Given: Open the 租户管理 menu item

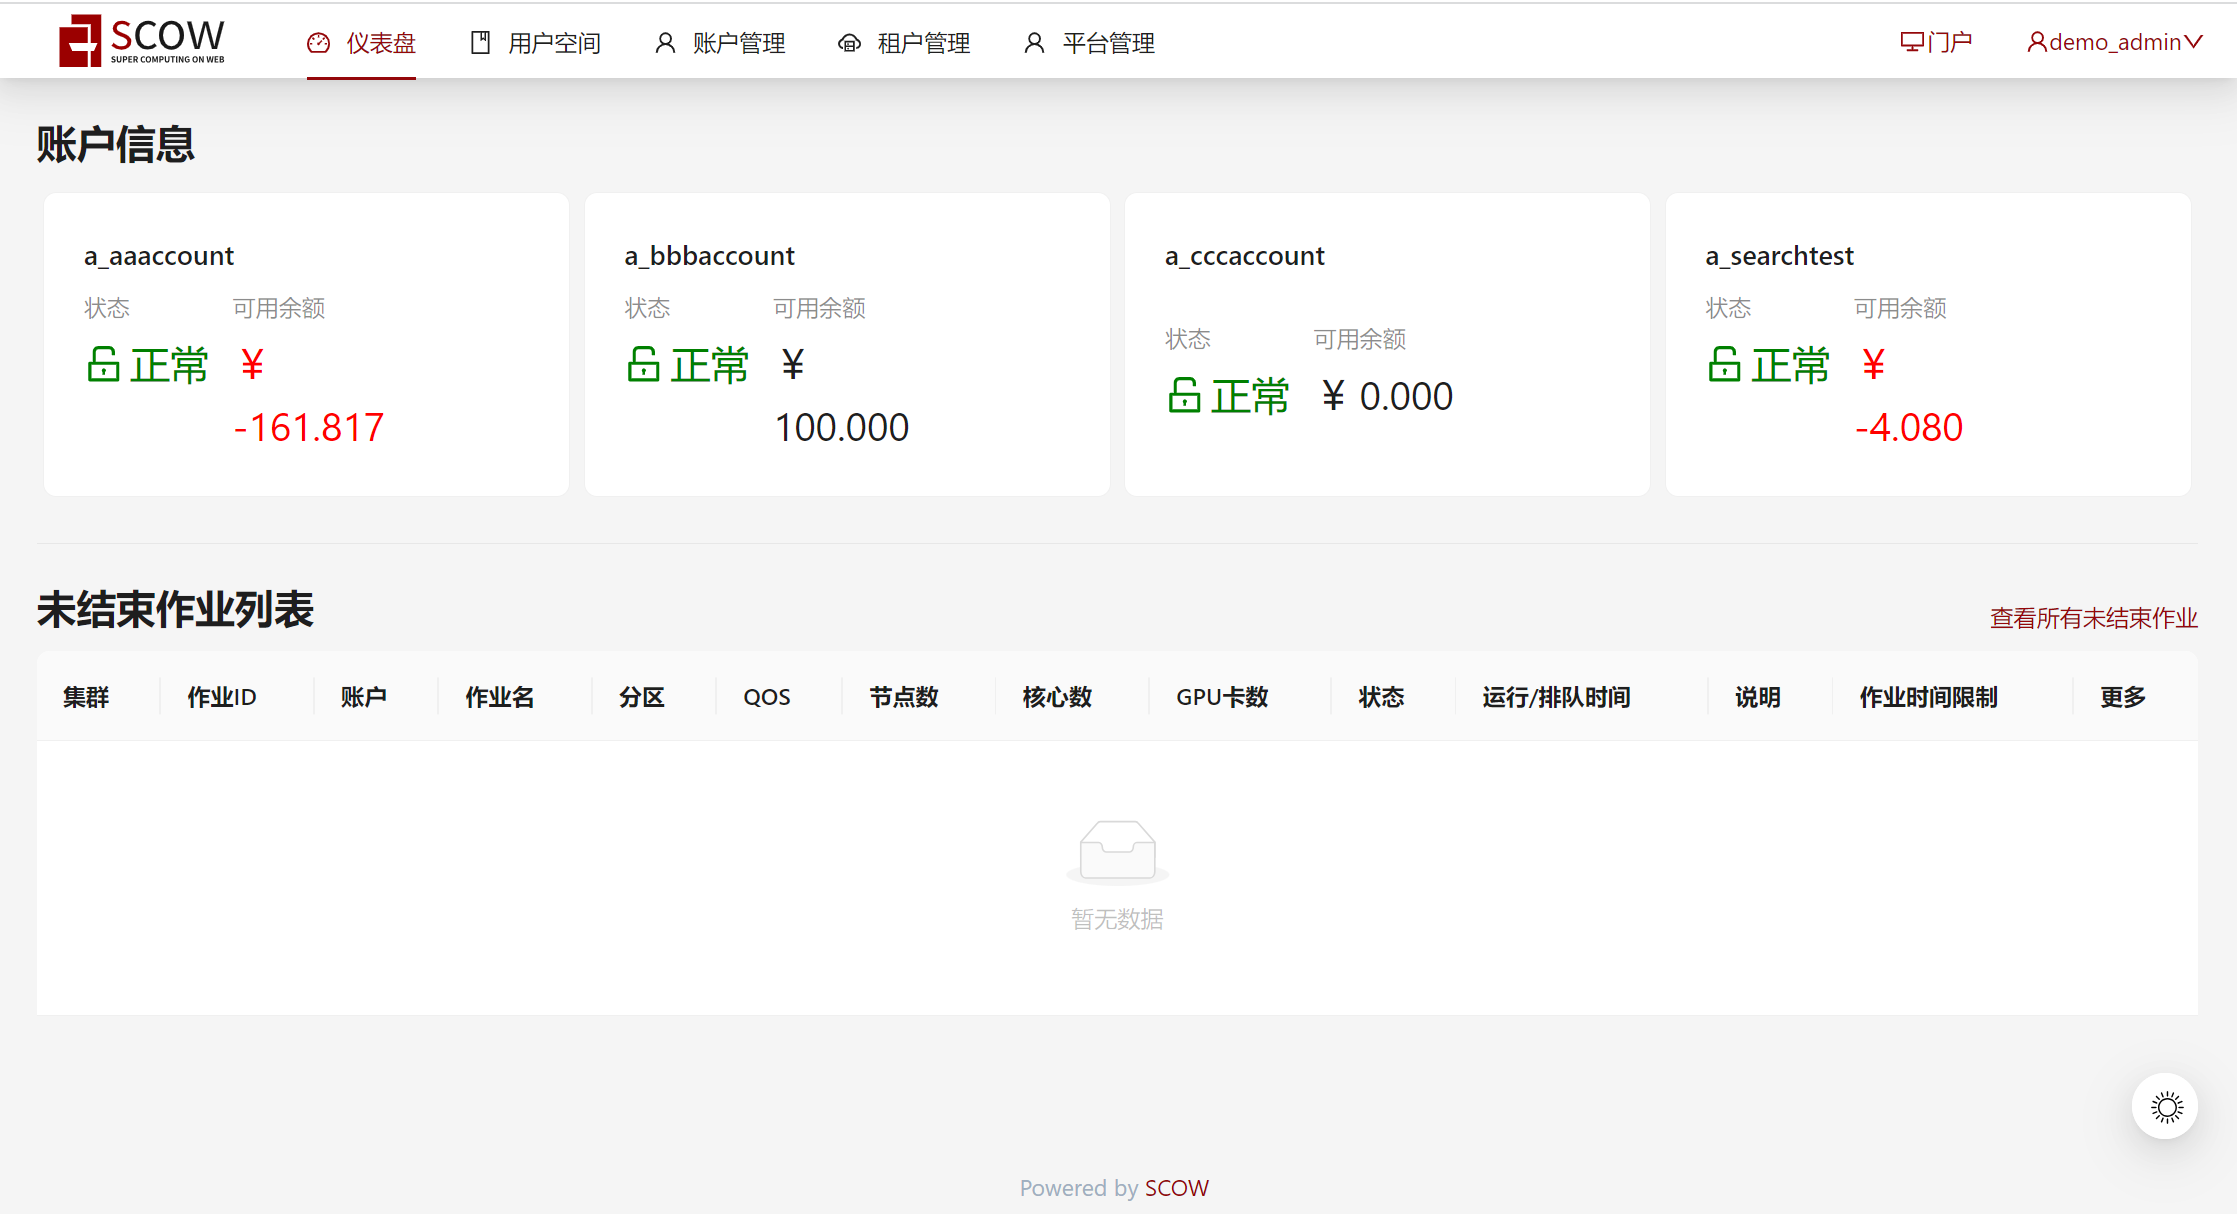Looking at the screenshot, I should [x=923, y=43].
